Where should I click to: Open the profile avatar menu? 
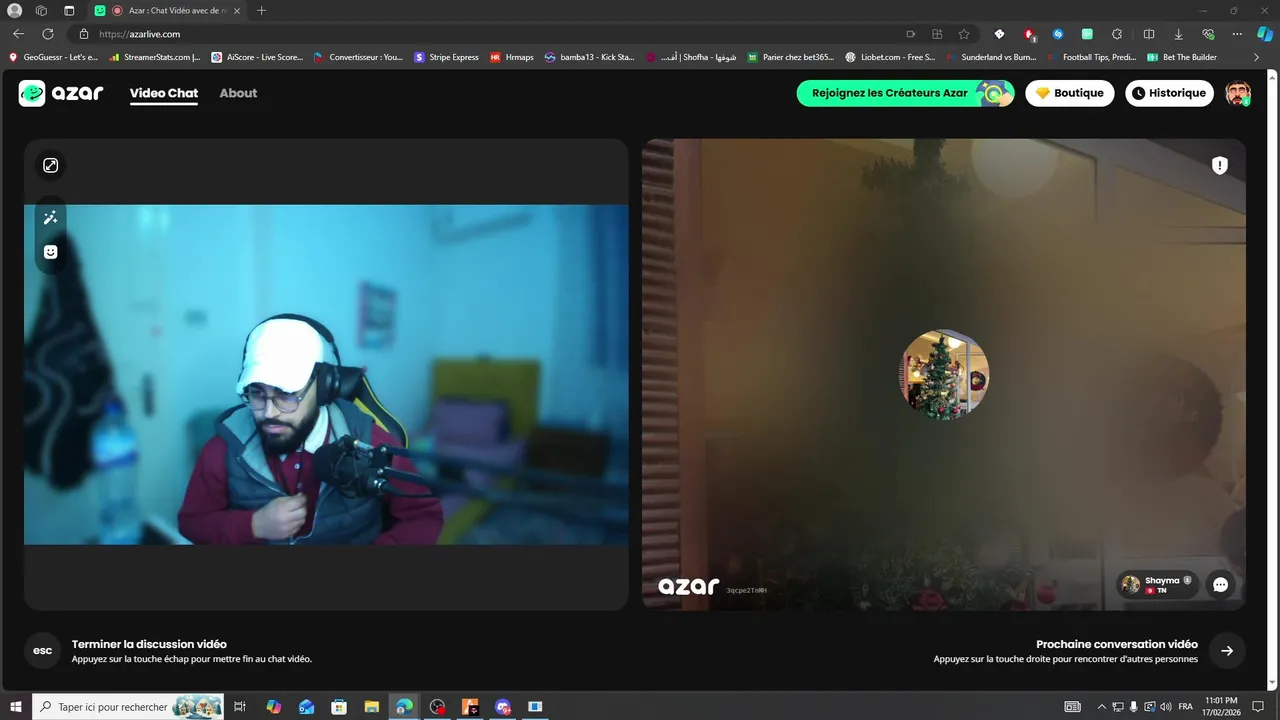(x=1238, y=93)
